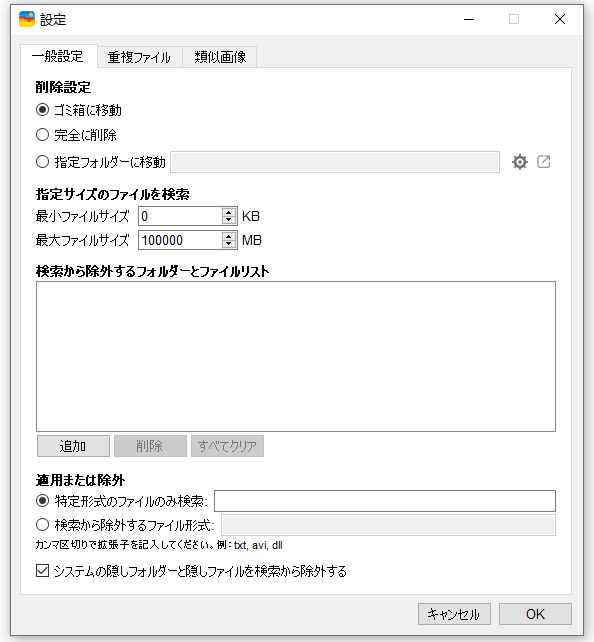The width and height of the screenshot is (594, 642).
Task: Click the 追加 button
Action: (x=73, y=446)
